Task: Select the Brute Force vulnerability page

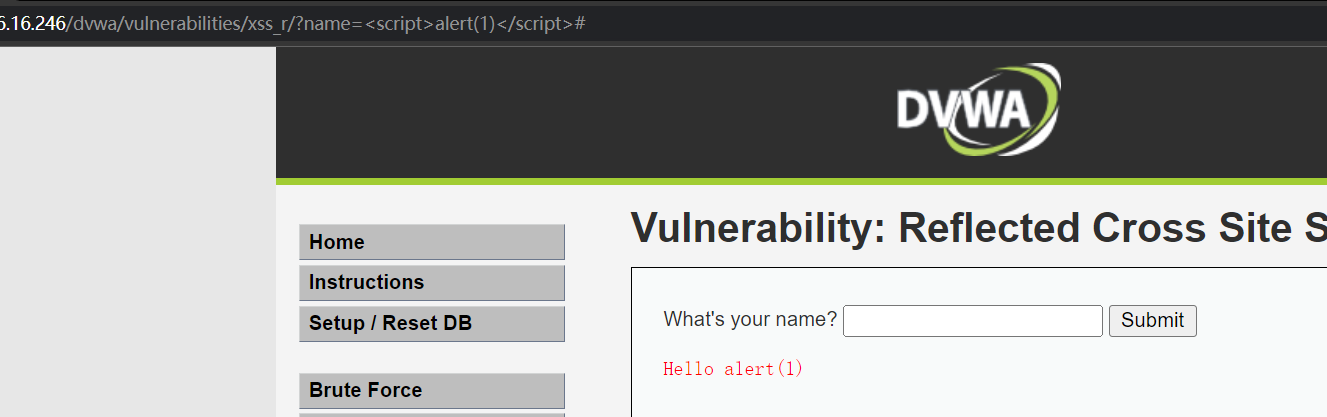Action: coord(432,391)
